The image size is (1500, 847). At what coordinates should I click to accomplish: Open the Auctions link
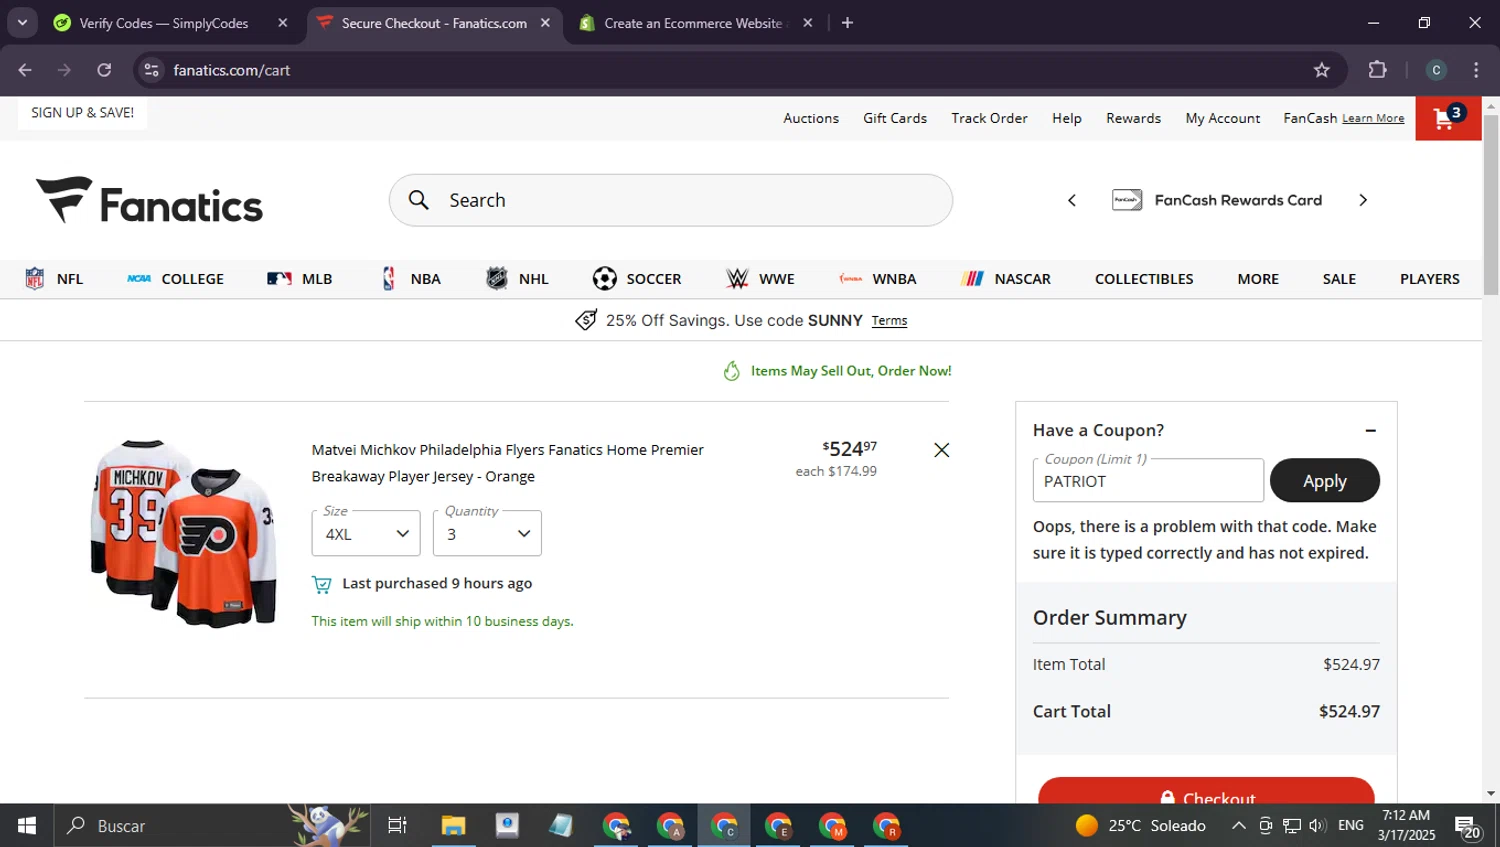point(811,118)
